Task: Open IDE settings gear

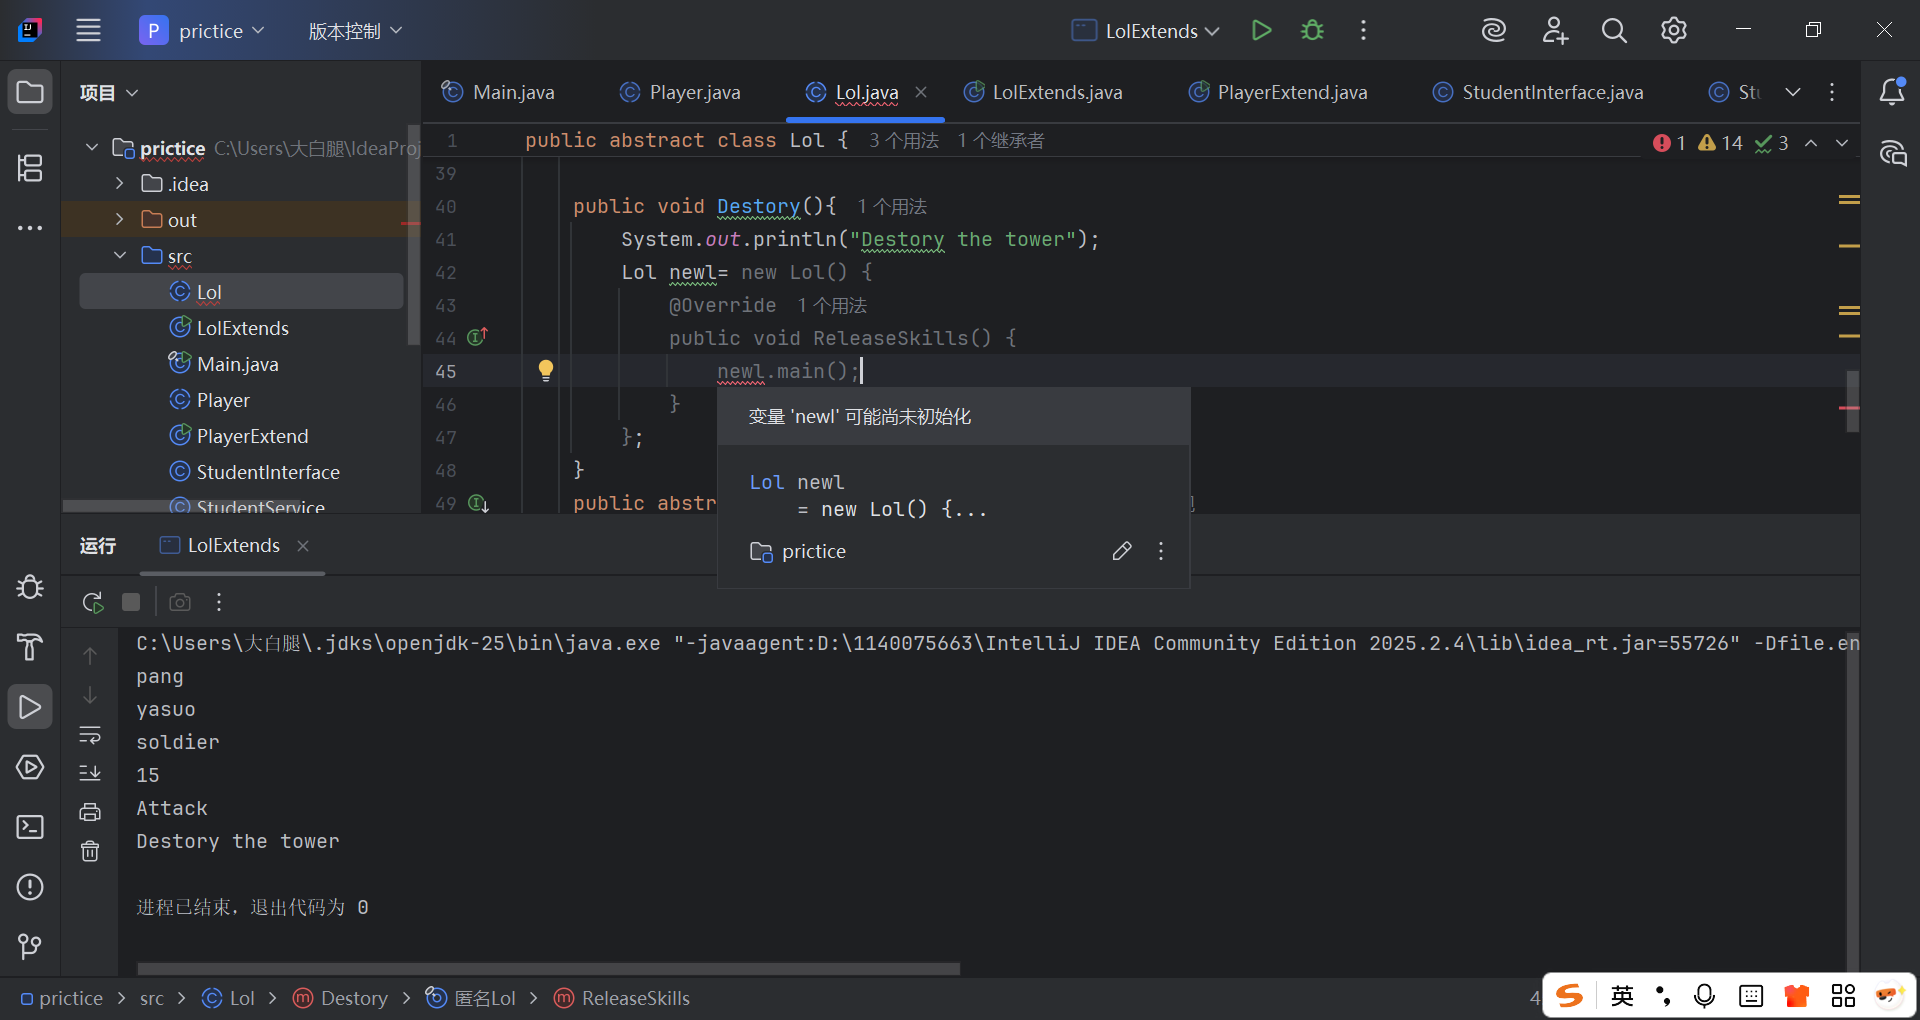Action: [x=1673, y=30]
